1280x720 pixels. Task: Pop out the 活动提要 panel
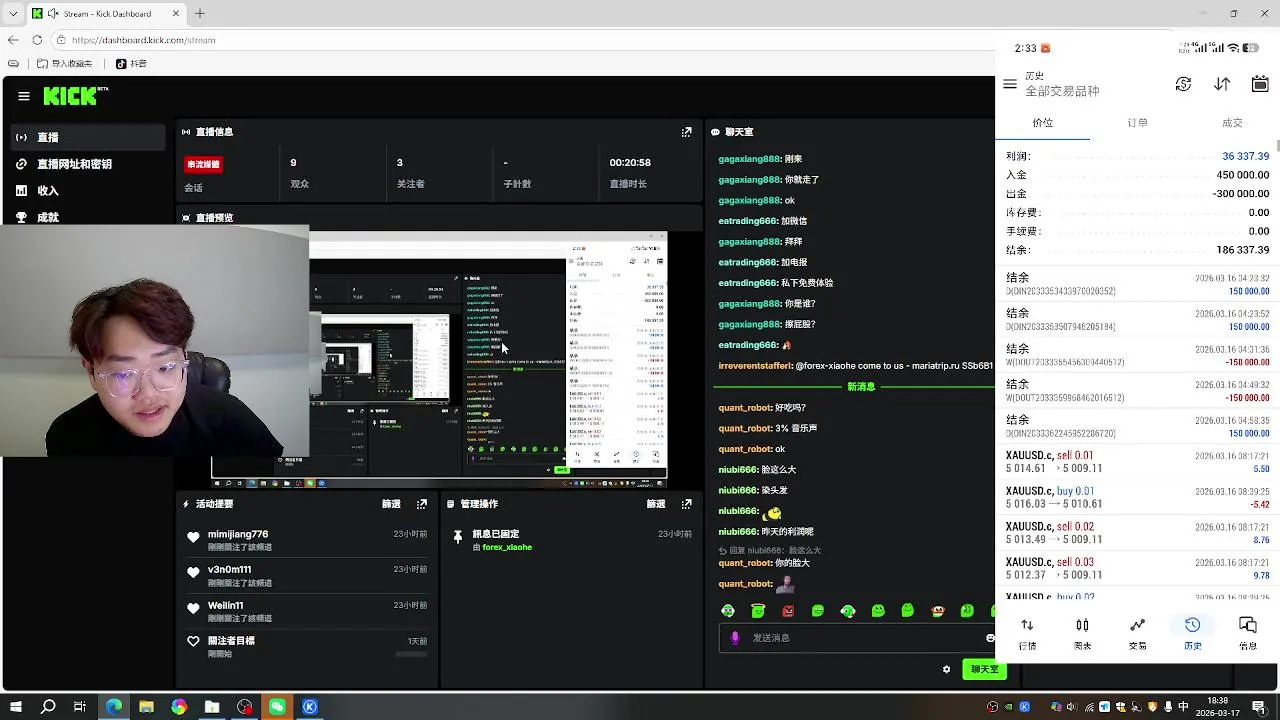pos(422,504)
